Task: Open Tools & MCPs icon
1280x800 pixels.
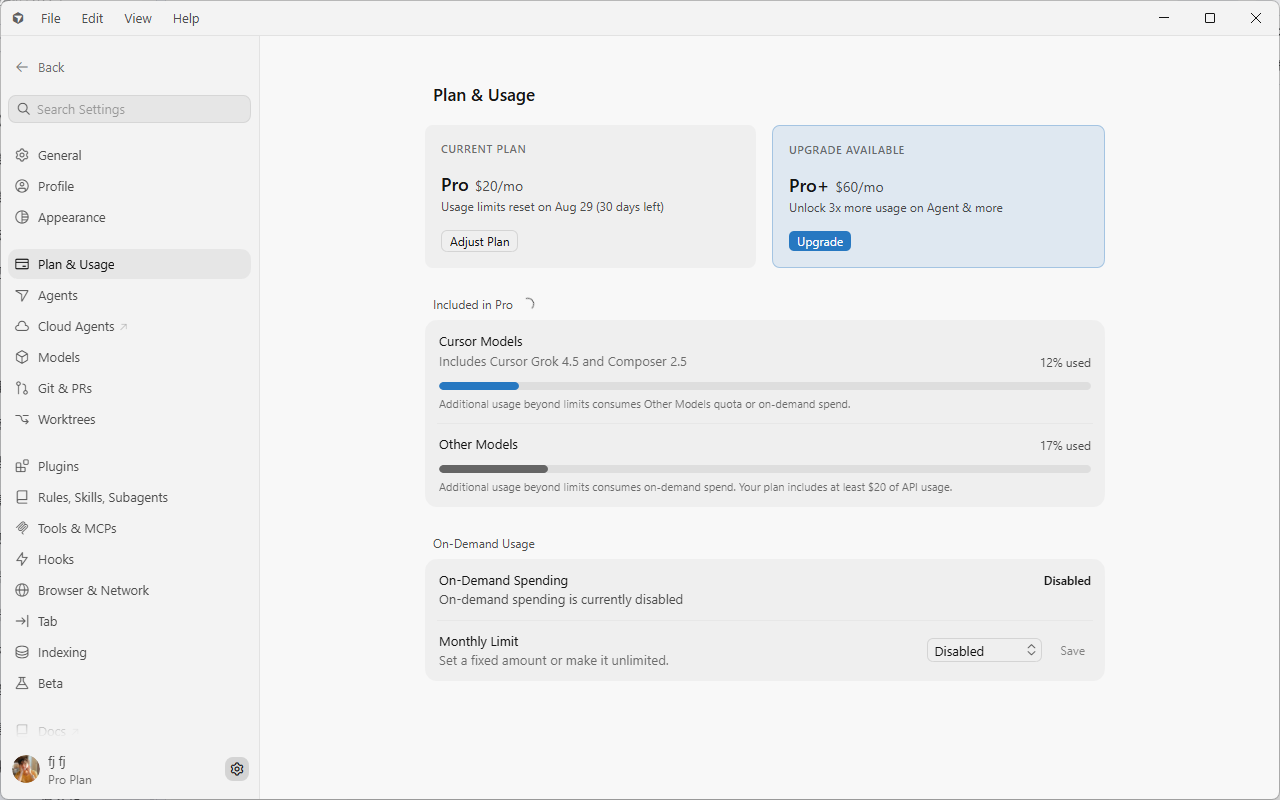Action: coord(22,528)
